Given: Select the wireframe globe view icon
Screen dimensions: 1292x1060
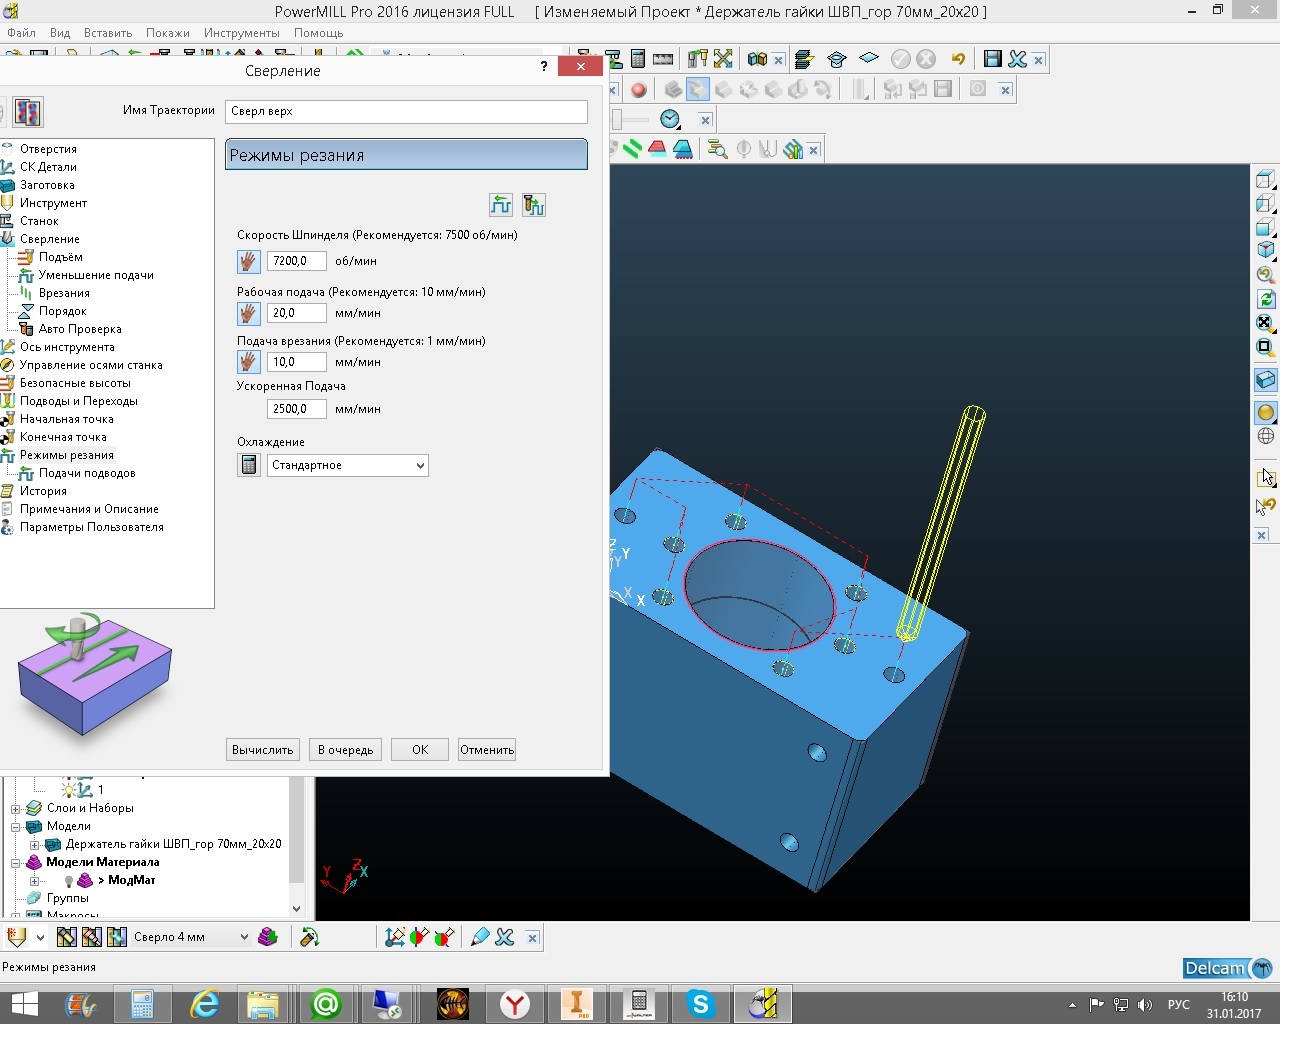Looking at the screenshot, I should point(1265,436).
